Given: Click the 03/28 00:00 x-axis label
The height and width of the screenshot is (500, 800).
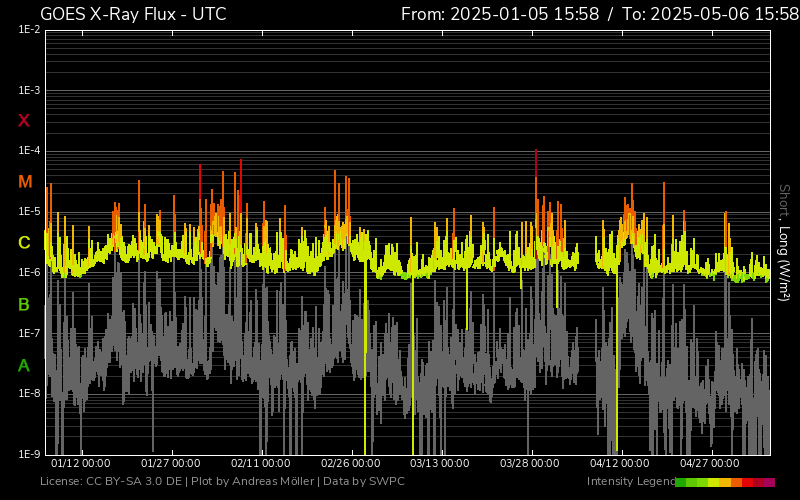Looking at the screenshot, I should [x=530, y=463].
